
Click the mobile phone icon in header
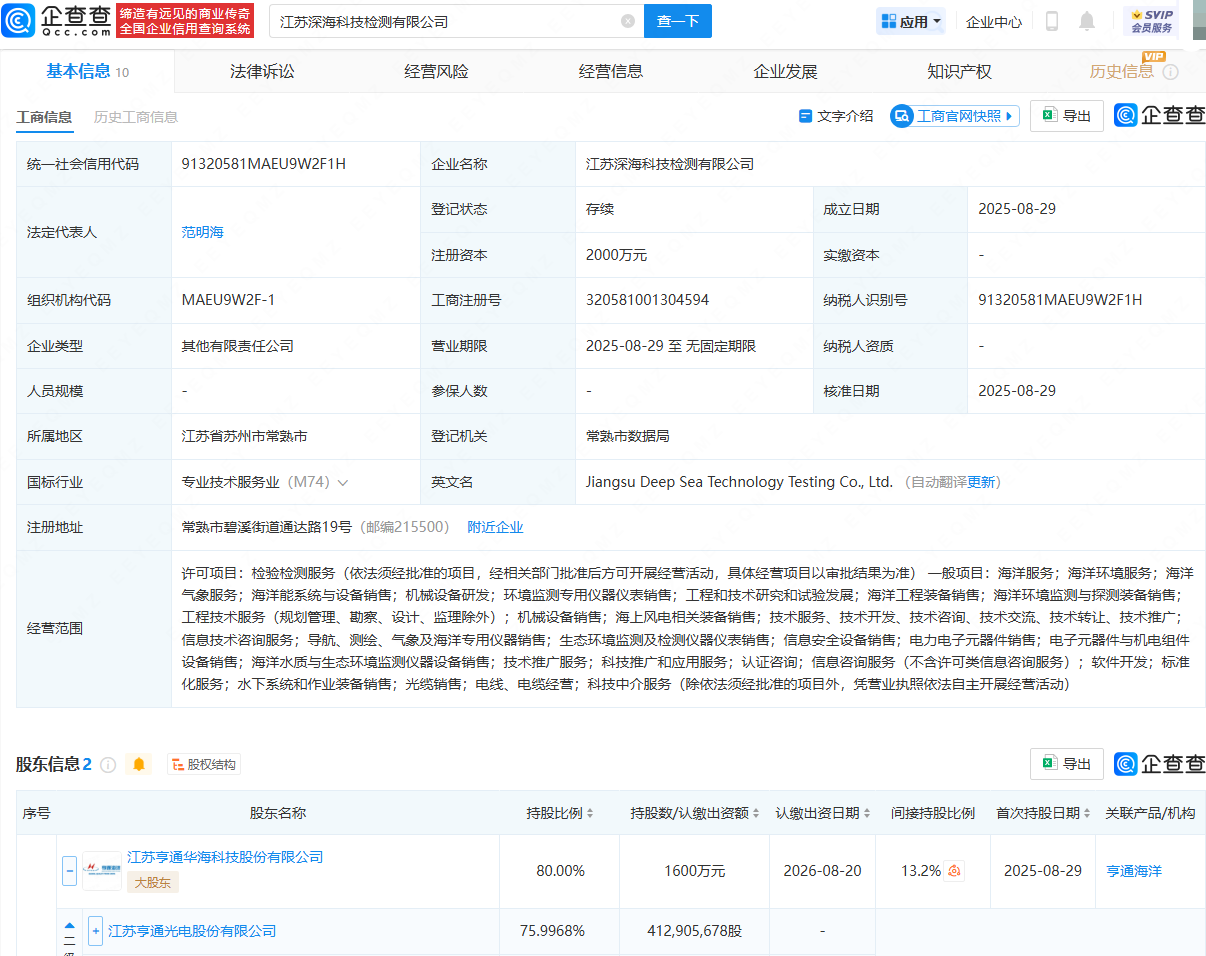point(1052,21)
